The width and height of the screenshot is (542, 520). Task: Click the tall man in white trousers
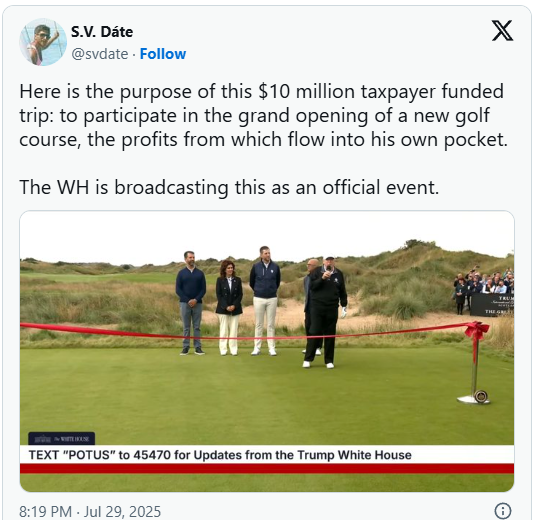coord(265,301)
